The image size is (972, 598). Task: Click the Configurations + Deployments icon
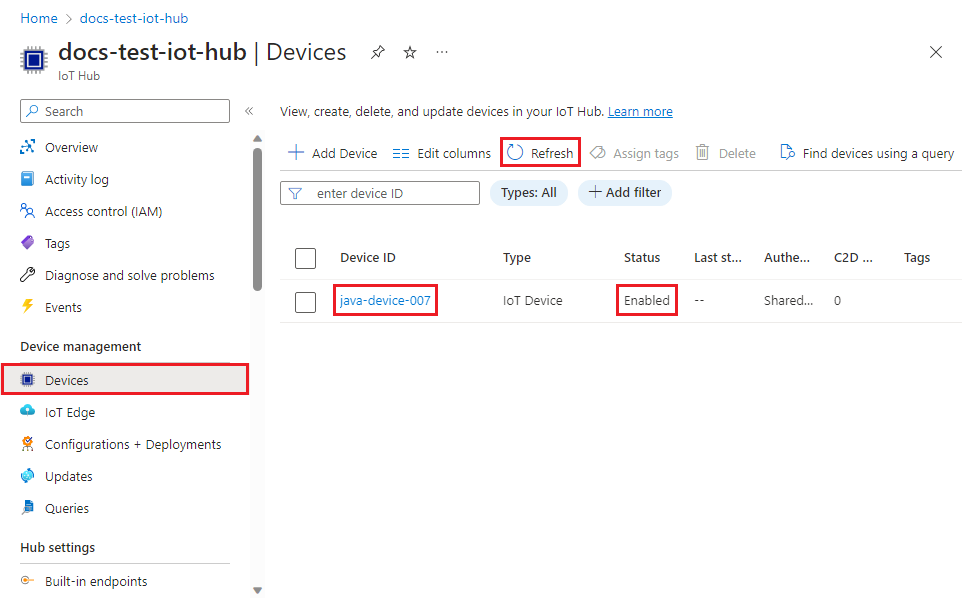(x=27, y=444)
